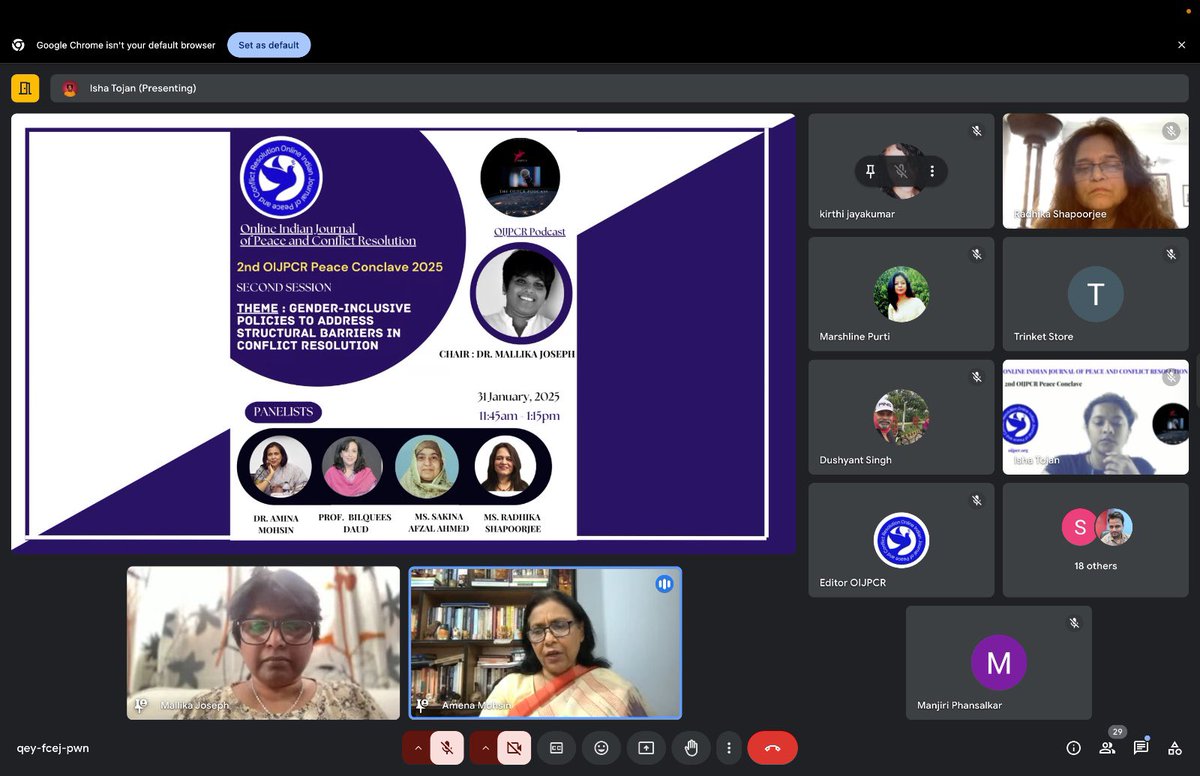Click muted mic icon on Radhika Shapoorjee's tile
This screenshot has width=1200, height=776.
click(1171, 131)
